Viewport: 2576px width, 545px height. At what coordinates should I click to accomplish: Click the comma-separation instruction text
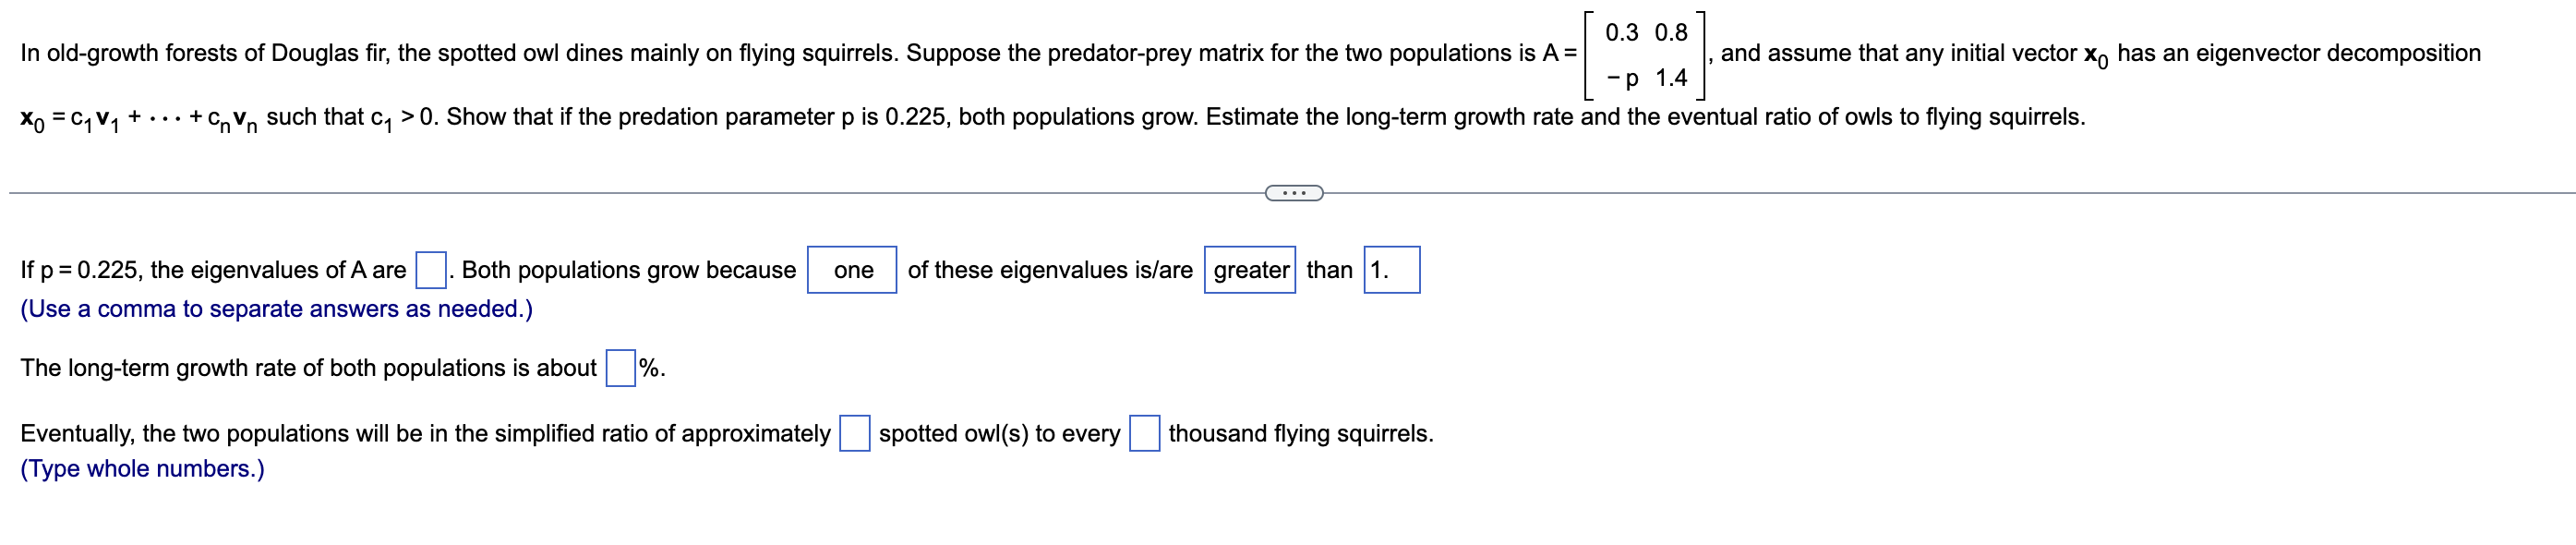pyautogui.click(x=277, y=309)
